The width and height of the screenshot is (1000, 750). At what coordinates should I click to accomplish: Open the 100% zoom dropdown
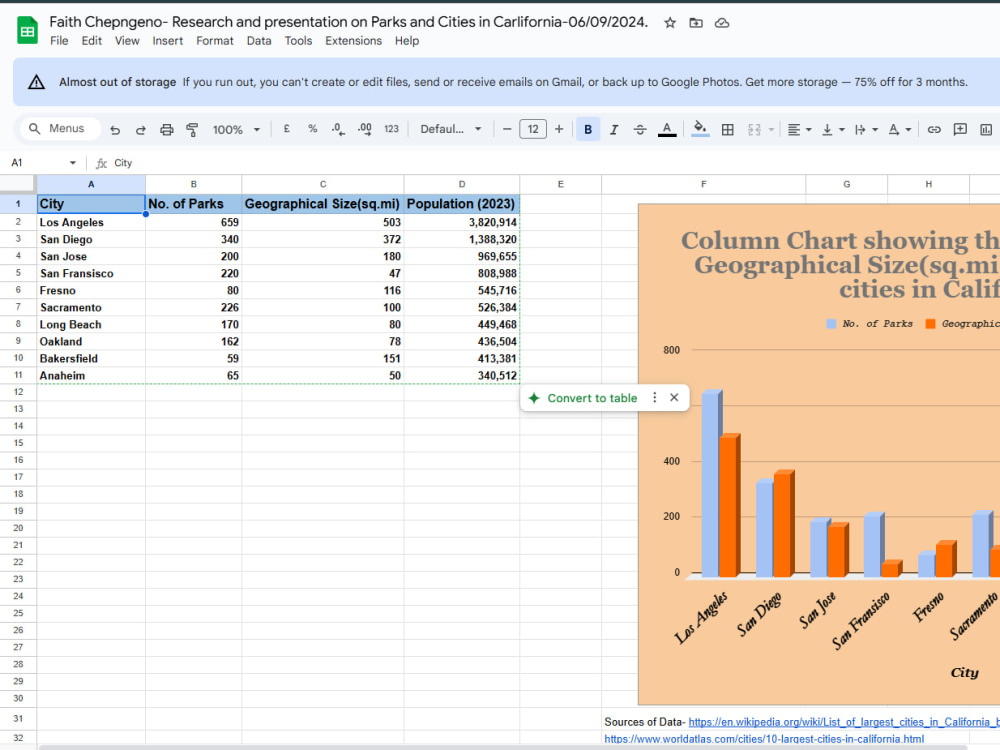click(x=236, y=129)
